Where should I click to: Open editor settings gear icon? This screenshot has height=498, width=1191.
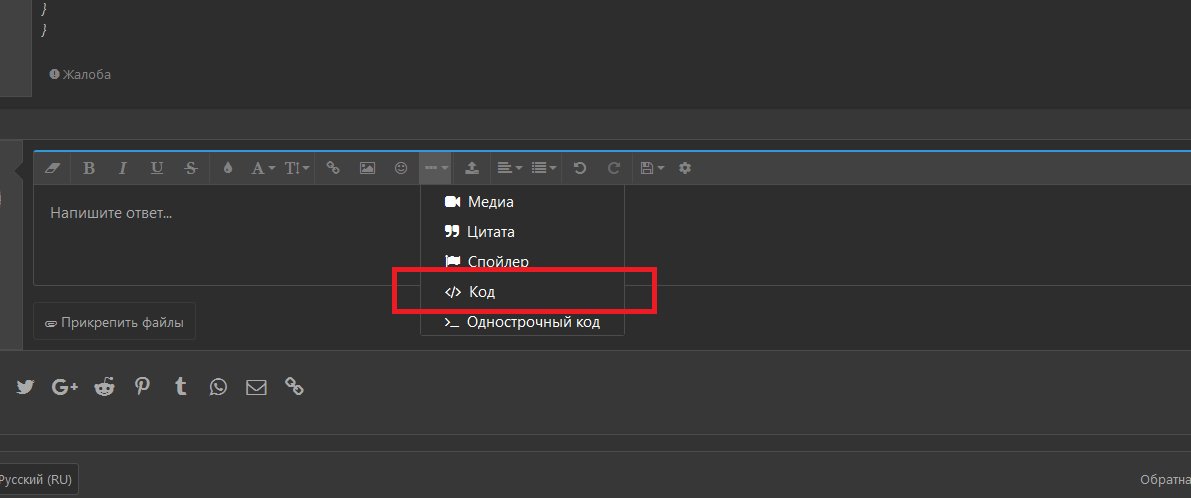click(685, 168)
